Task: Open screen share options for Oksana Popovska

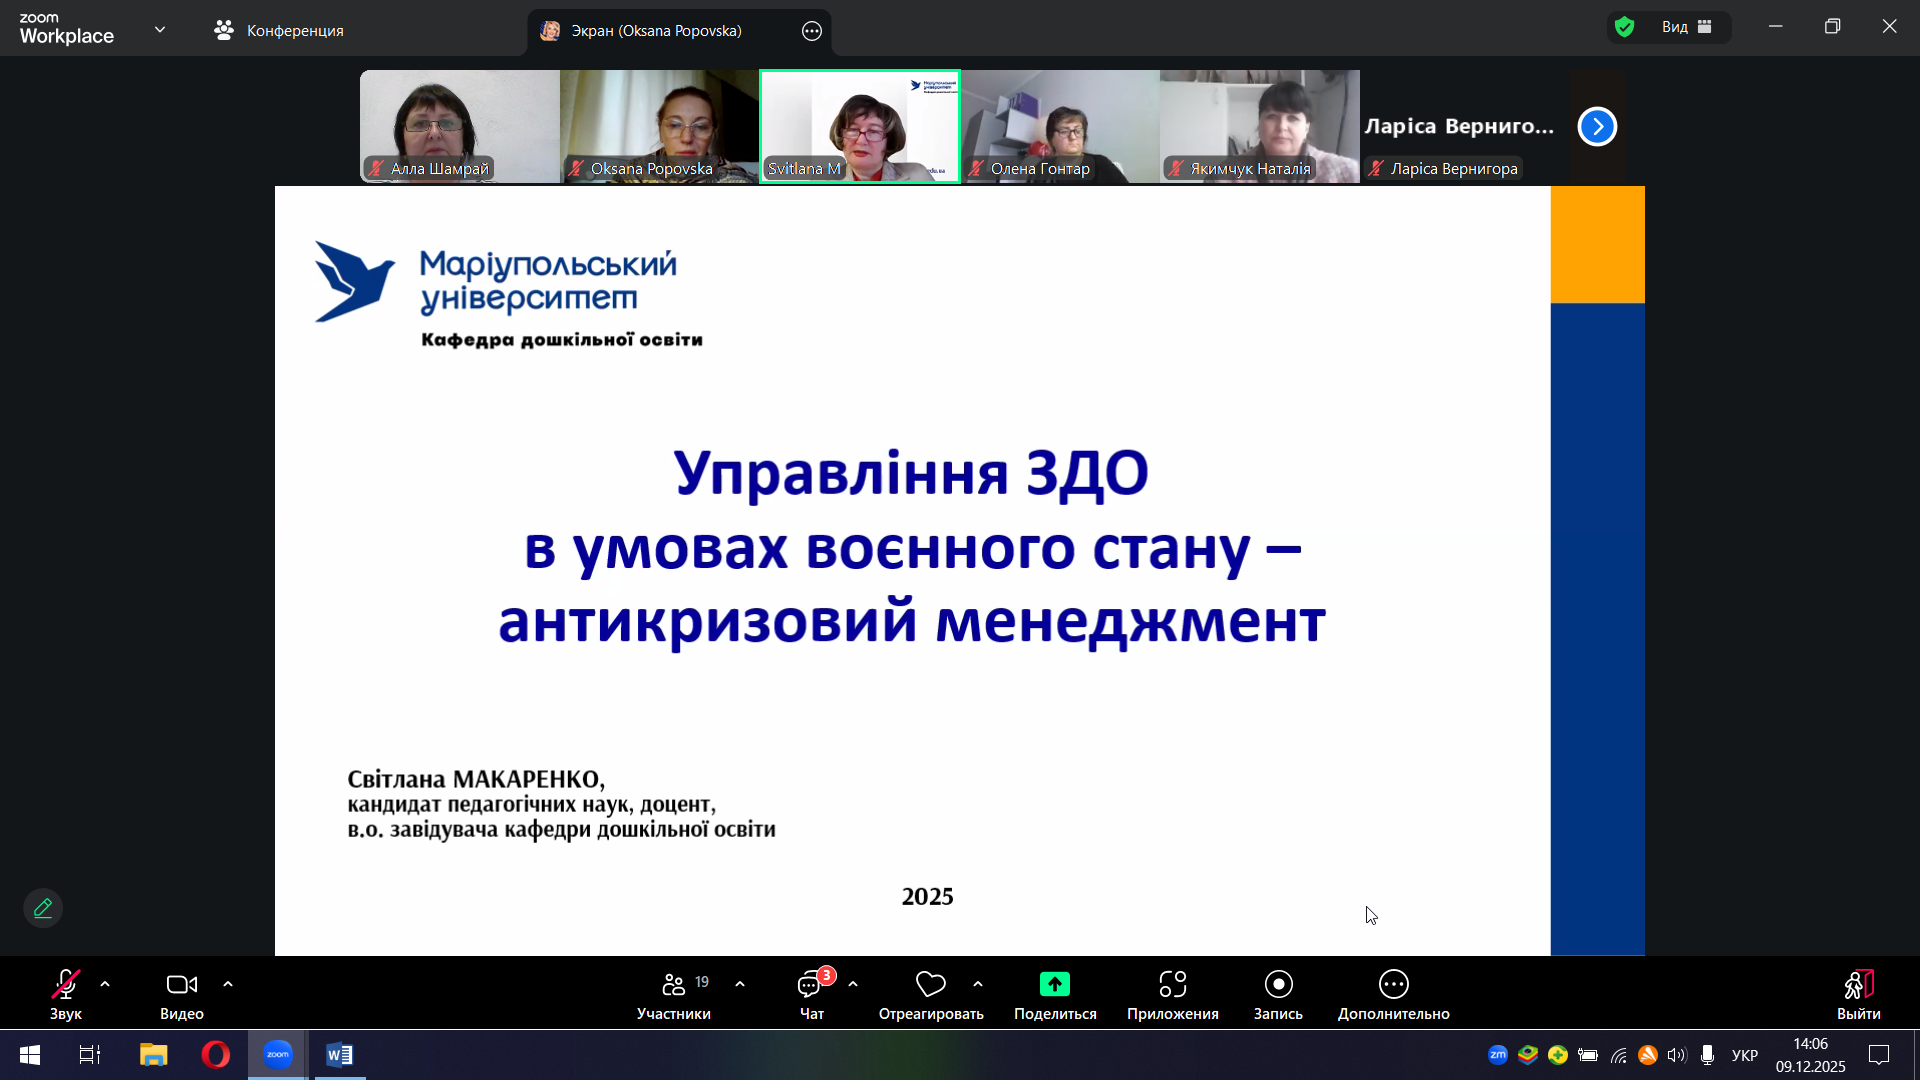Action: click(x=812, y=31)
